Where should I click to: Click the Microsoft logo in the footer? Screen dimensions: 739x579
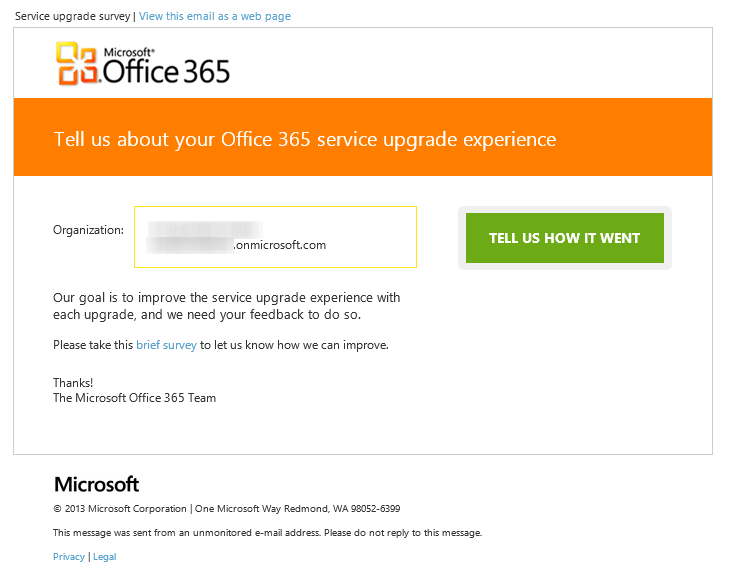[96, 485]
